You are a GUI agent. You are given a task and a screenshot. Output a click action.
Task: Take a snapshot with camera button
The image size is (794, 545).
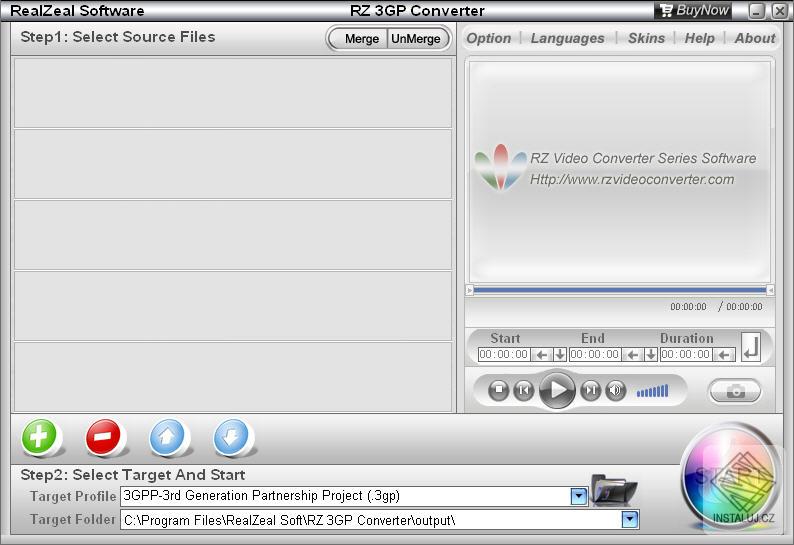click(x=735, y=391)
